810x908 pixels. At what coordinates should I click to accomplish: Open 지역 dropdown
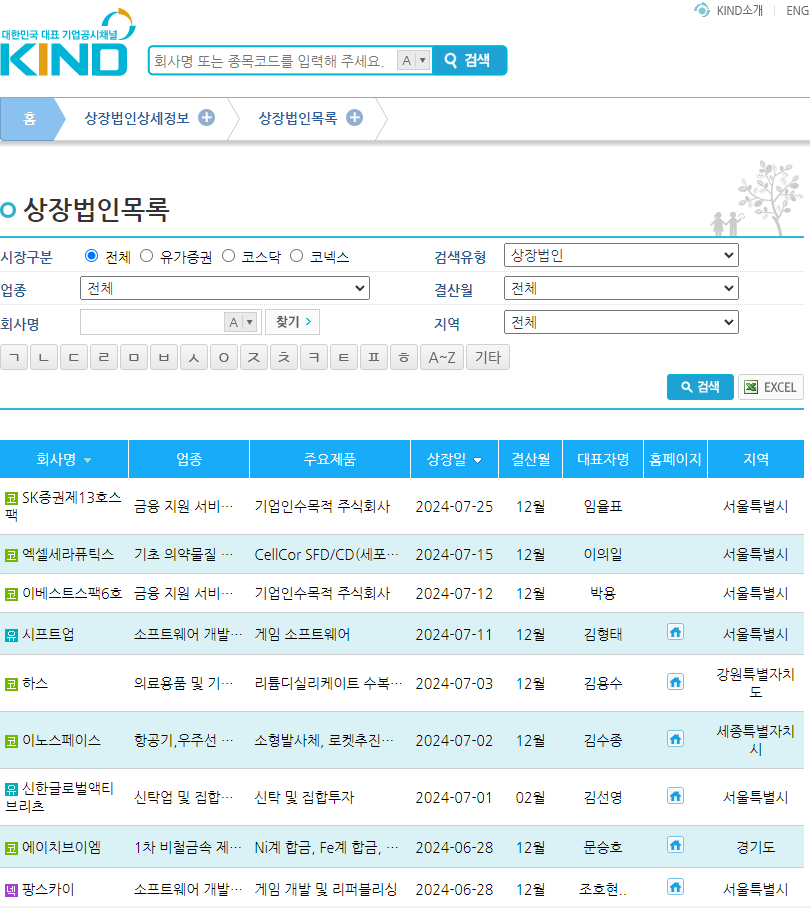(621, 322)
